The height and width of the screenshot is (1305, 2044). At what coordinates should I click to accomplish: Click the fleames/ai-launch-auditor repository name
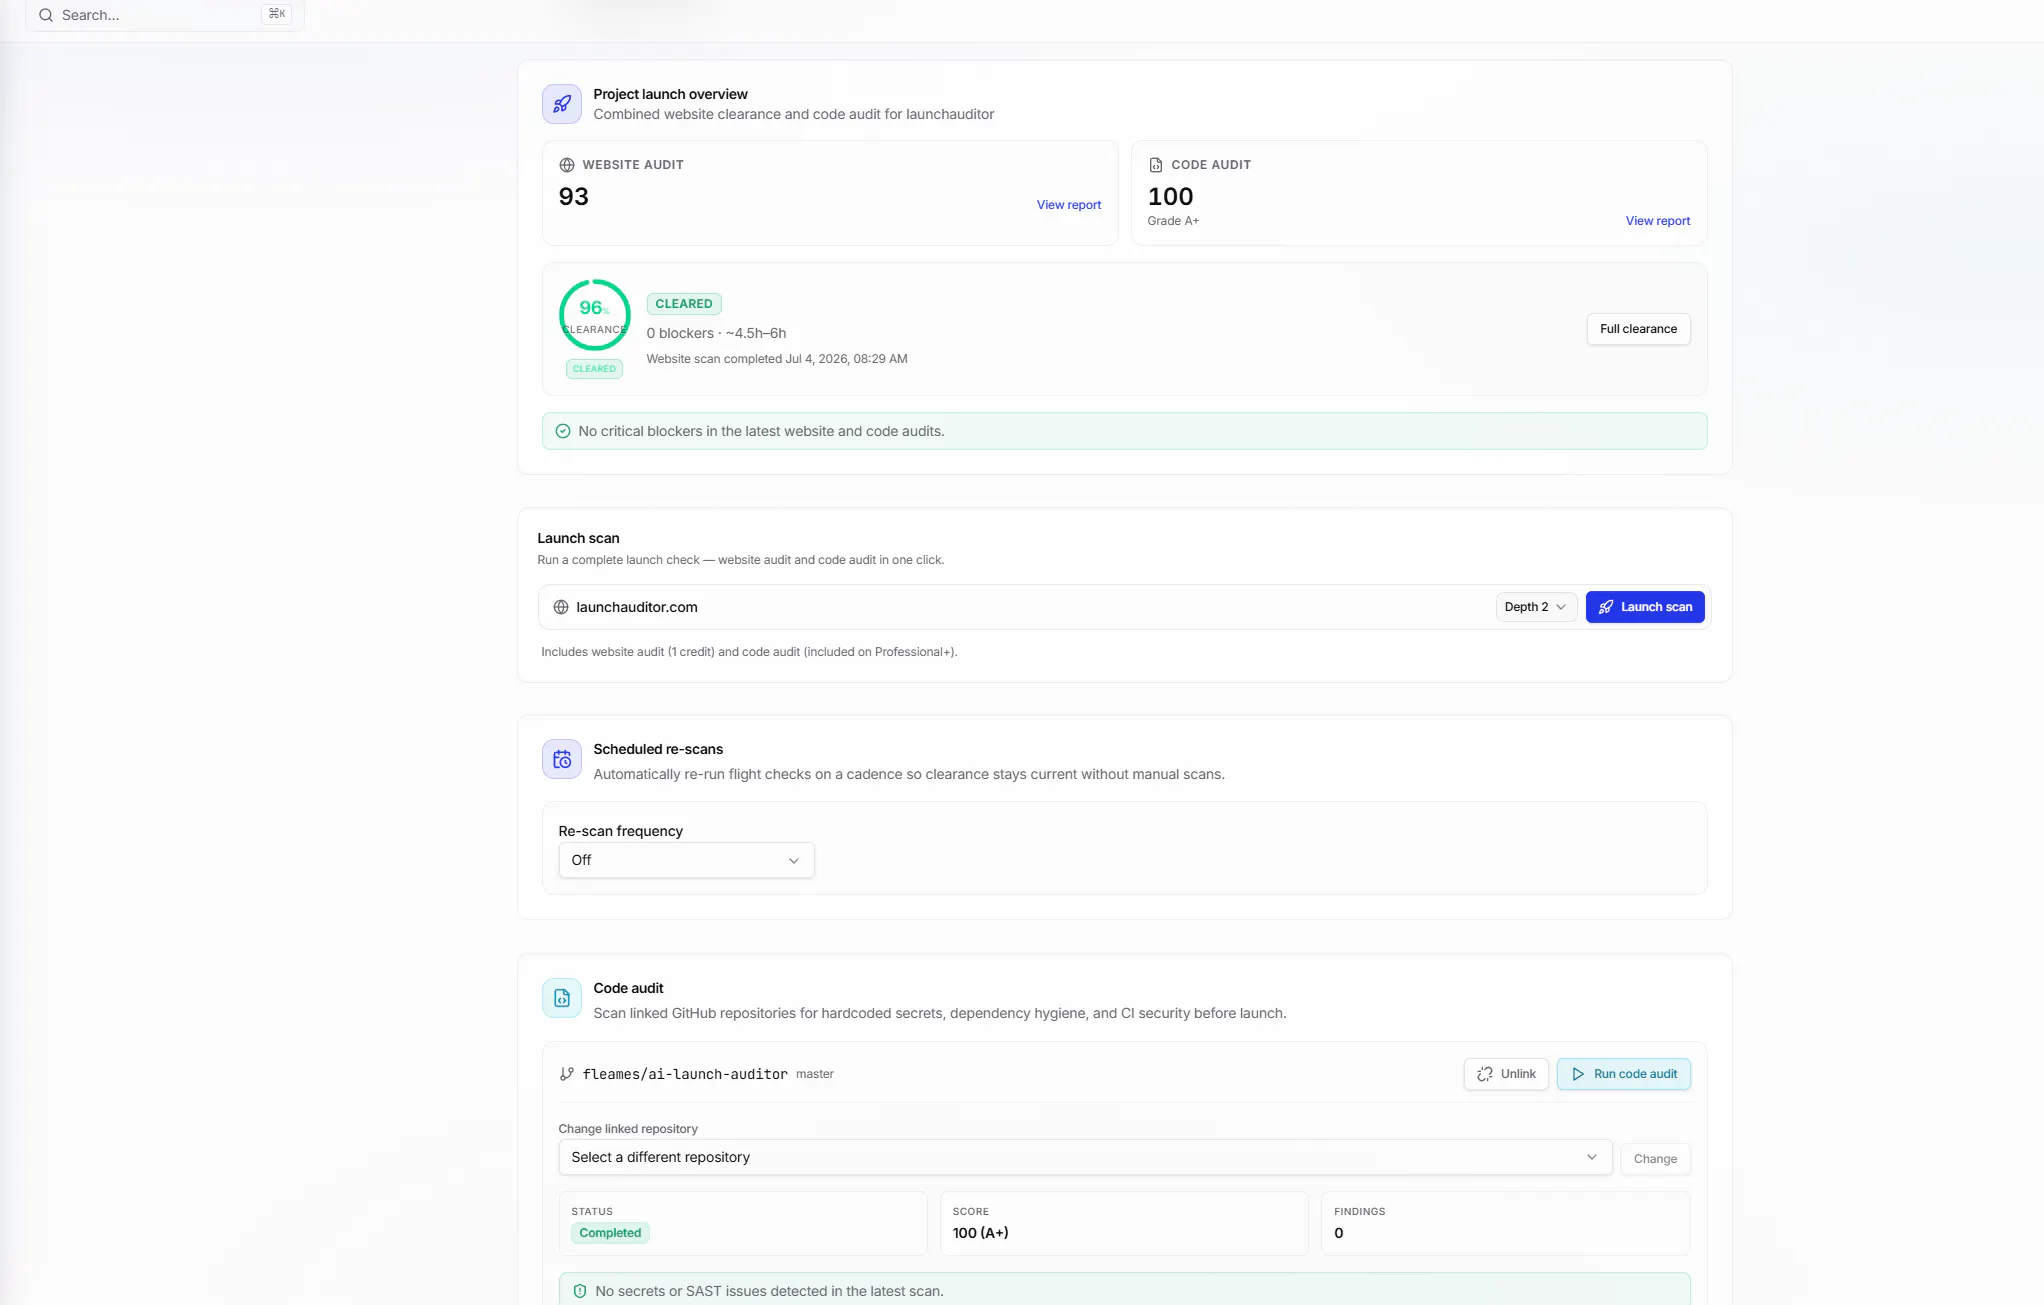685,1074
